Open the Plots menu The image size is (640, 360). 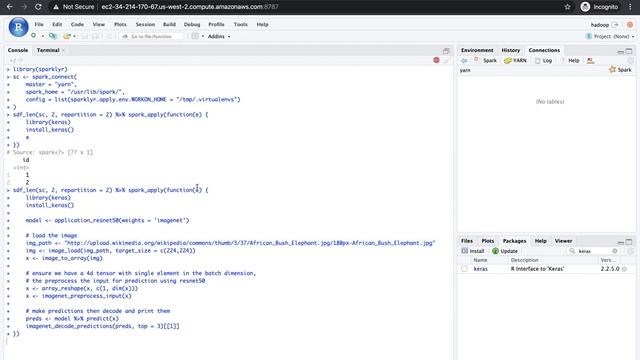(x=120, y=24)
